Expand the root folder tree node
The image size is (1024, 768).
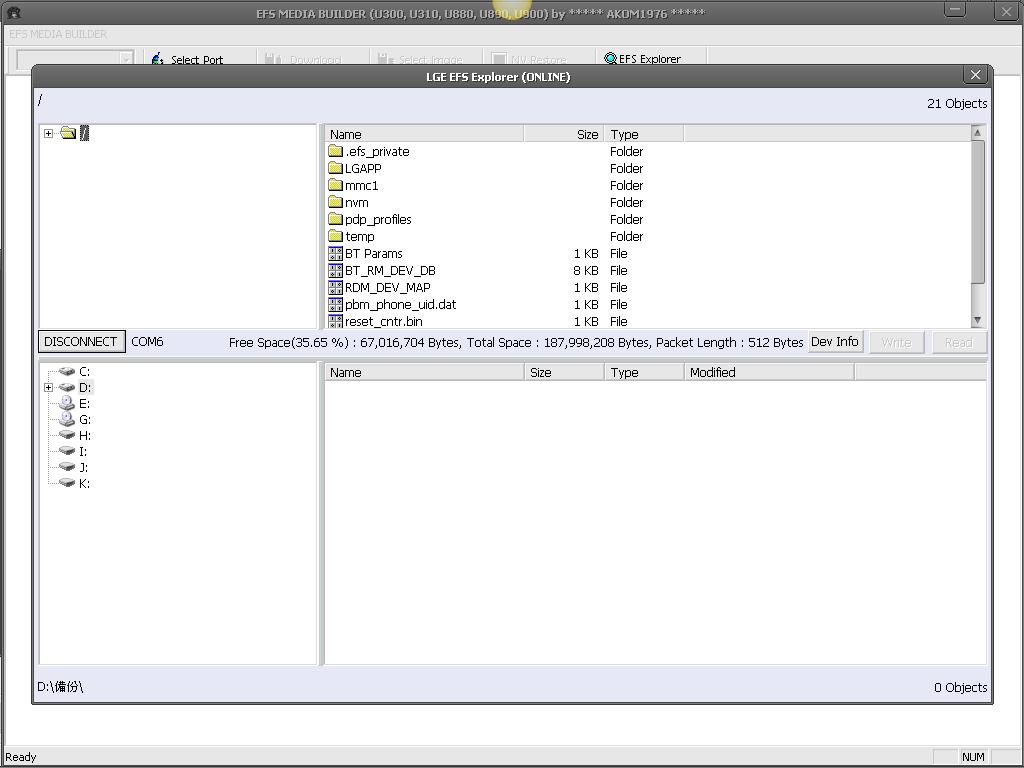(x=48, y=133)
